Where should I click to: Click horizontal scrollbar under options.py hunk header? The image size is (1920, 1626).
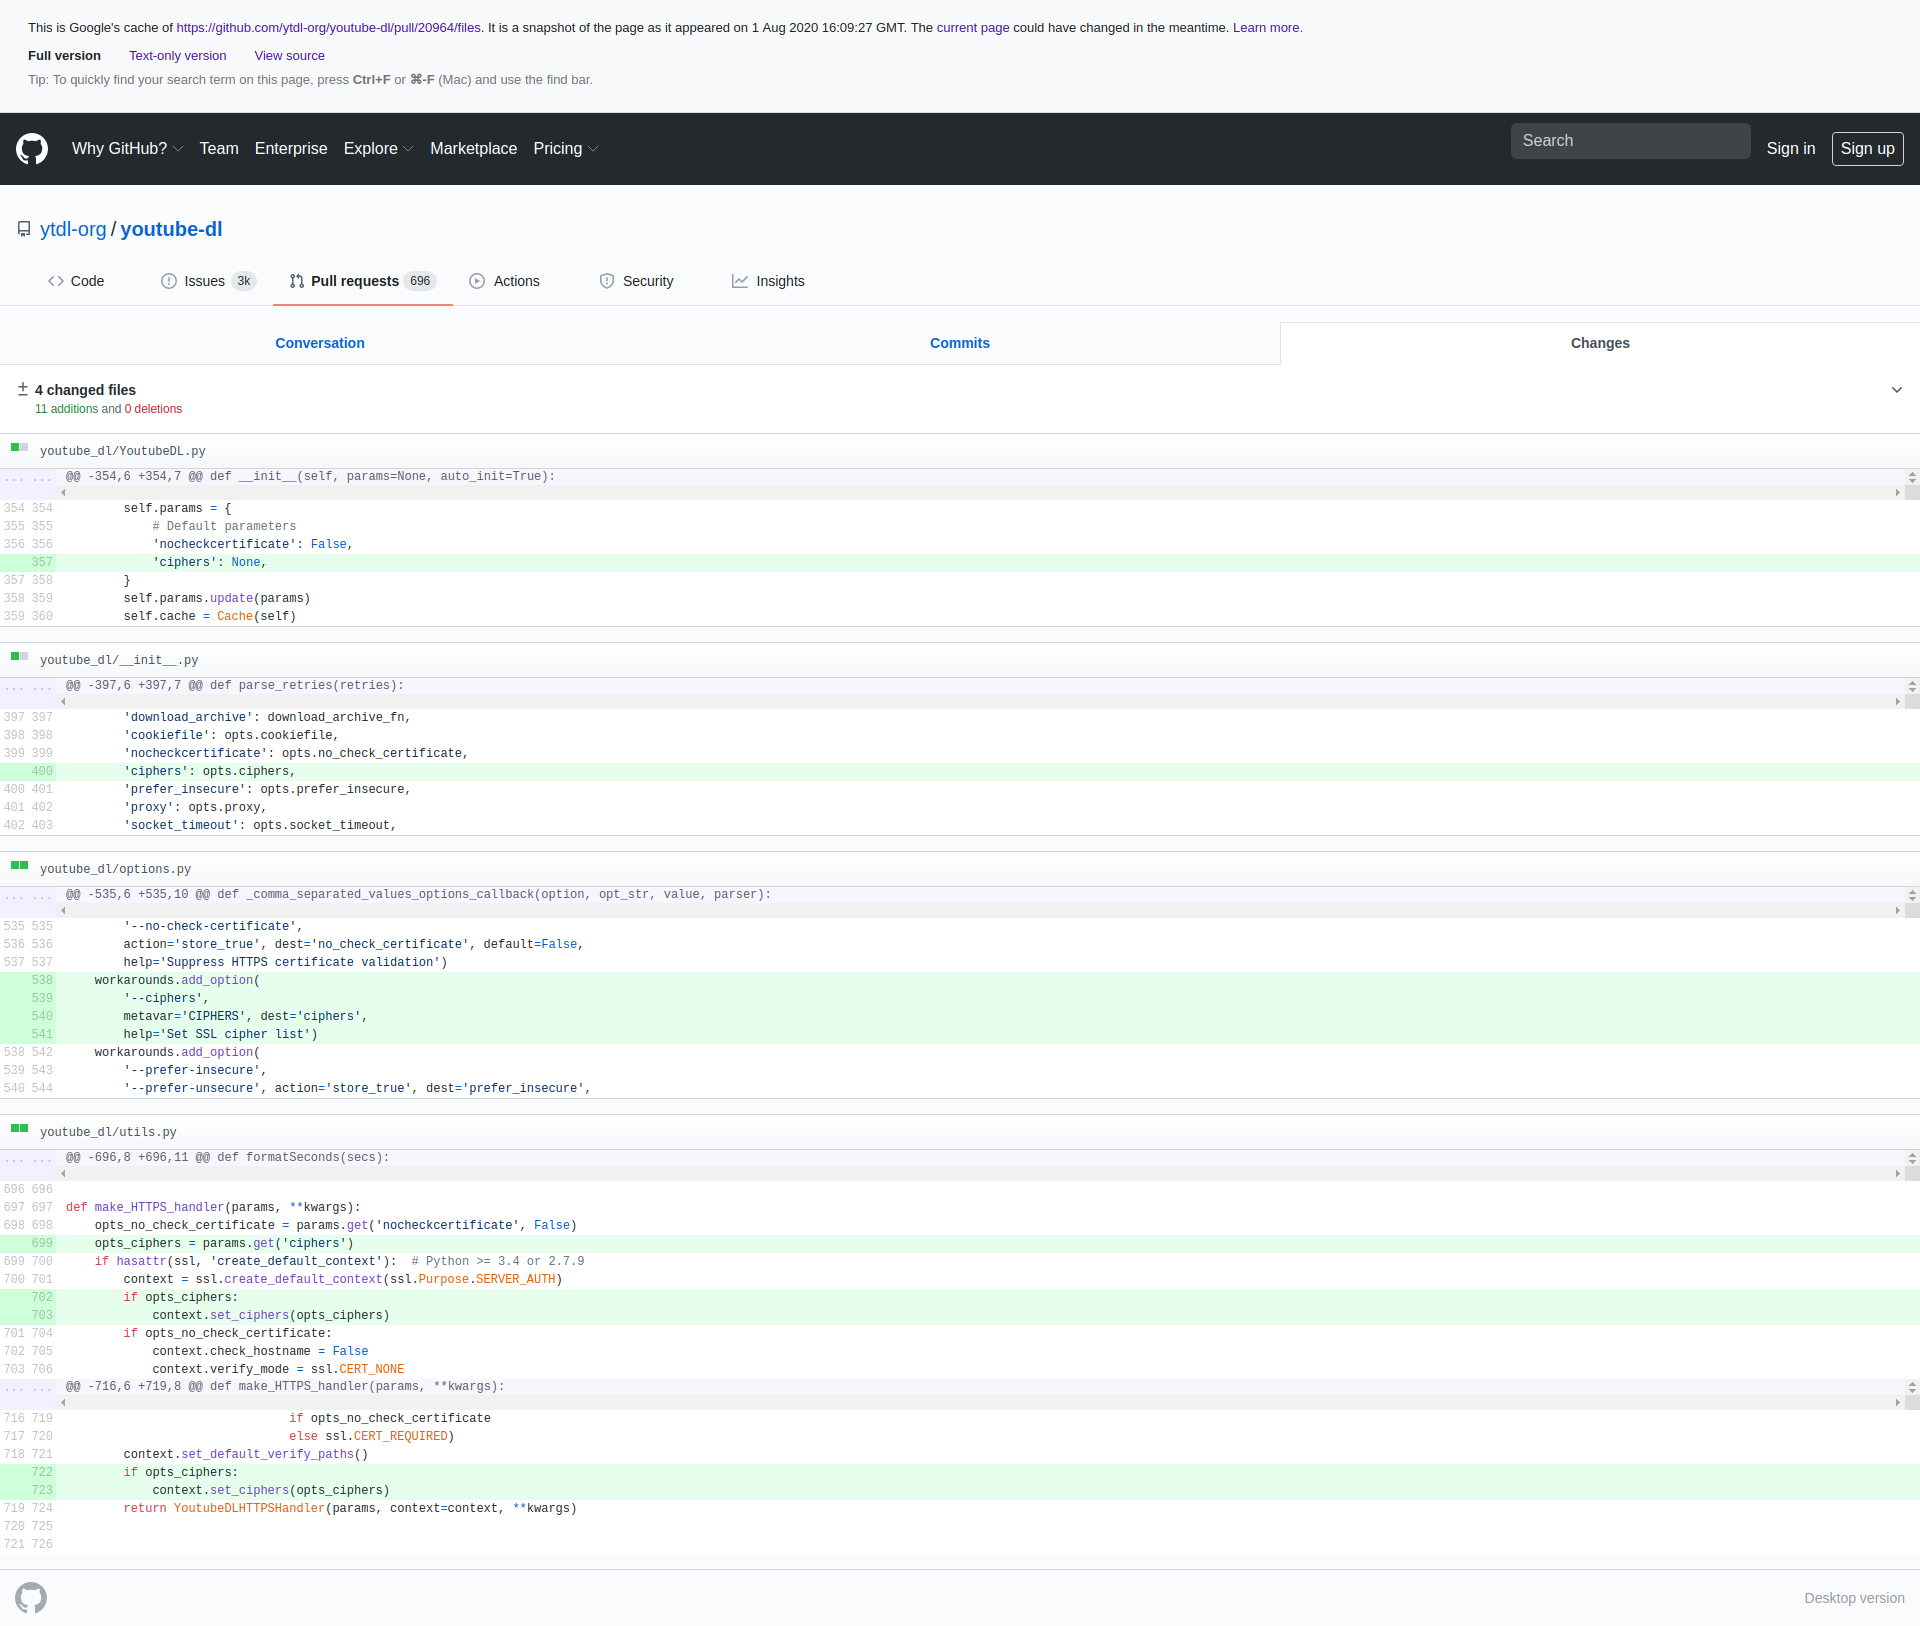[980, 911]
